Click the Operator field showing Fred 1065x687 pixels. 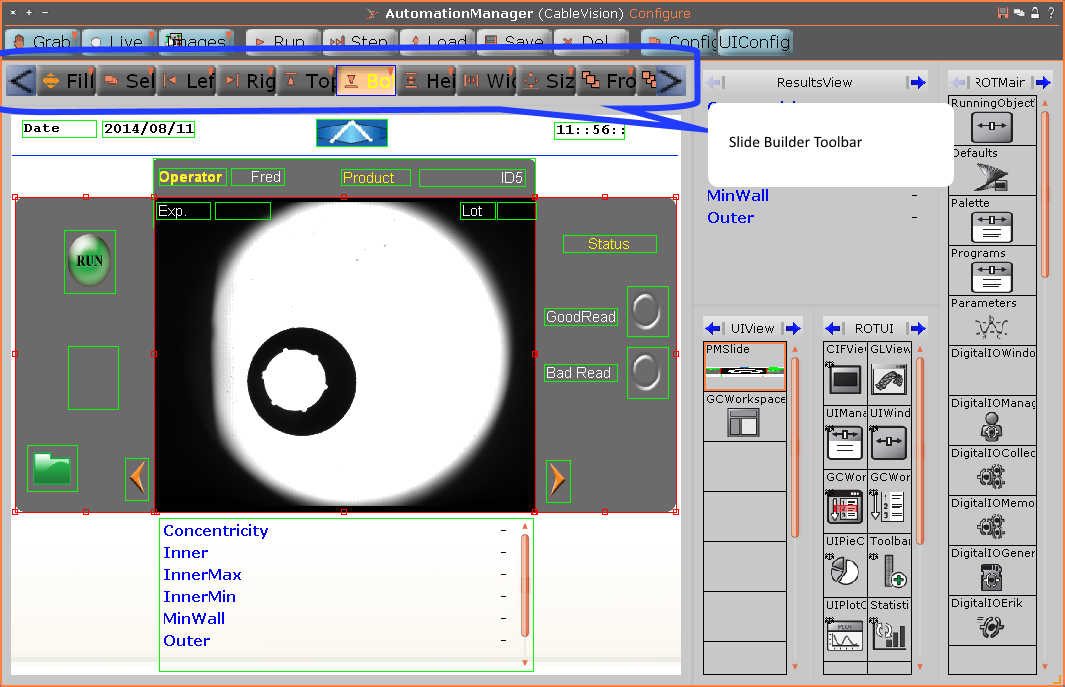(257, 177)
